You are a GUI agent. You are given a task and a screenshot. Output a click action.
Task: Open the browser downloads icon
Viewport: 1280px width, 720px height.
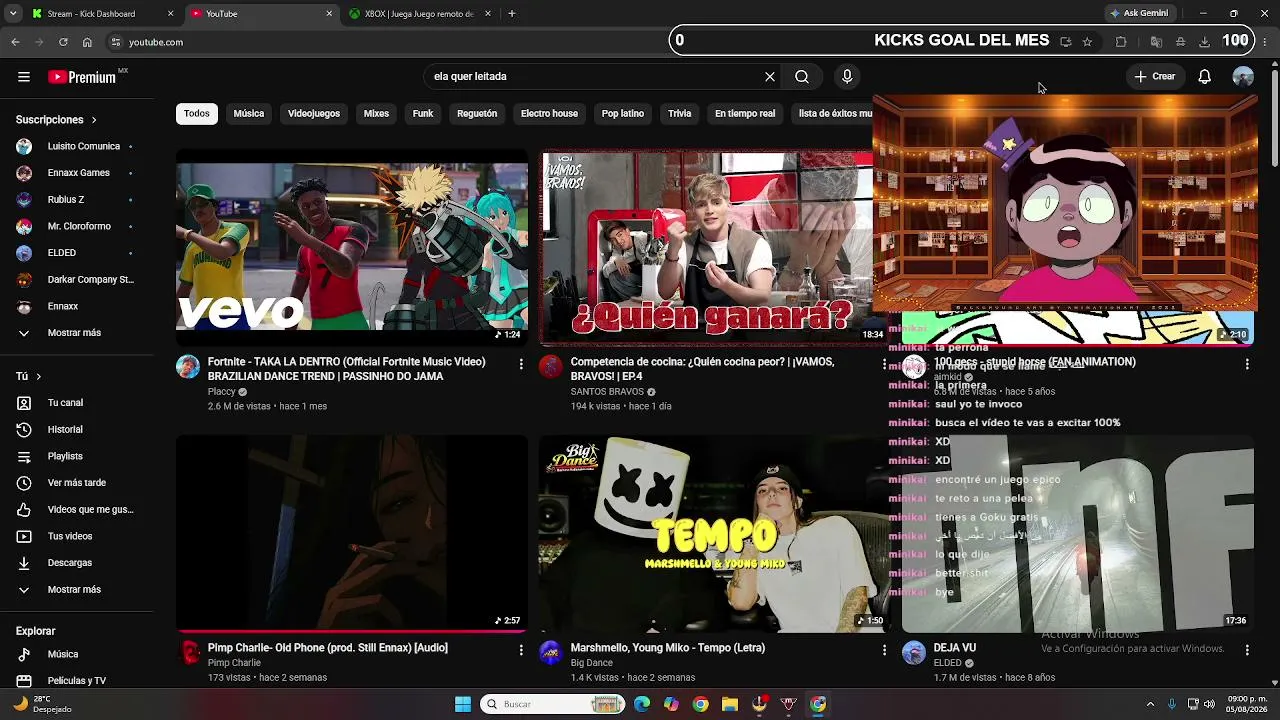point(1204,42)
